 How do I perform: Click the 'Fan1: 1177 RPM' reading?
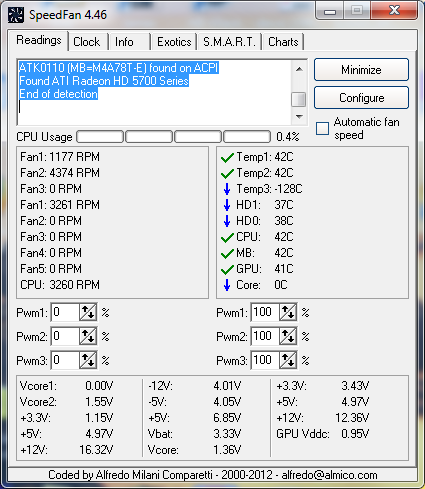[60, 157]
